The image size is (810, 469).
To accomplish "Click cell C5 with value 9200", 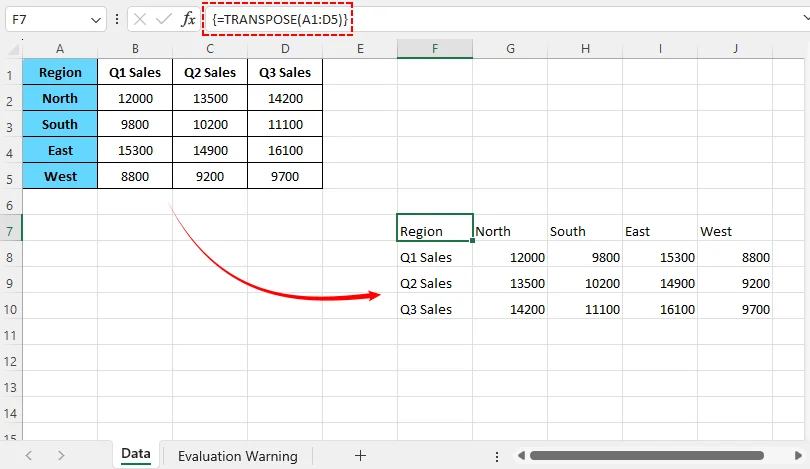I will (210, 176).
